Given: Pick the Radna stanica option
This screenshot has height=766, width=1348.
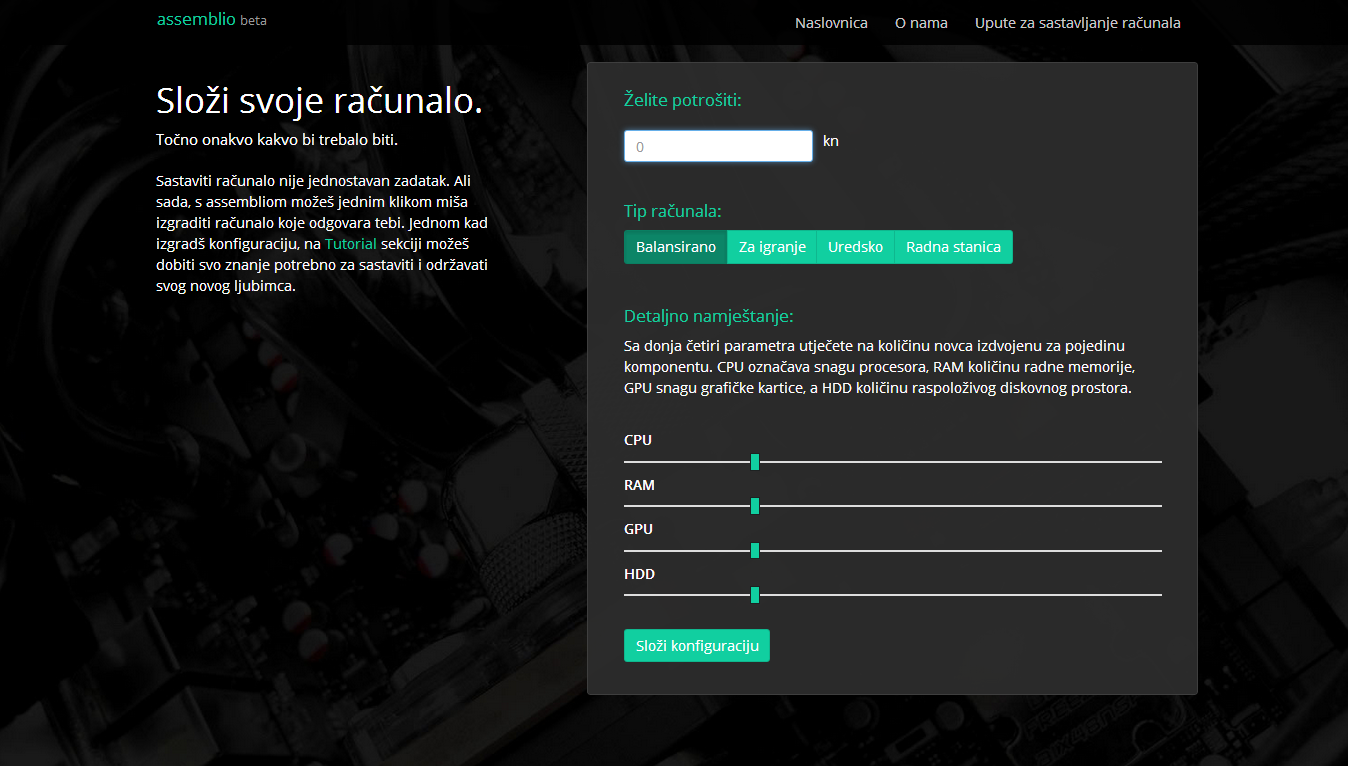Looking at the screenshot, I should 953,247.
